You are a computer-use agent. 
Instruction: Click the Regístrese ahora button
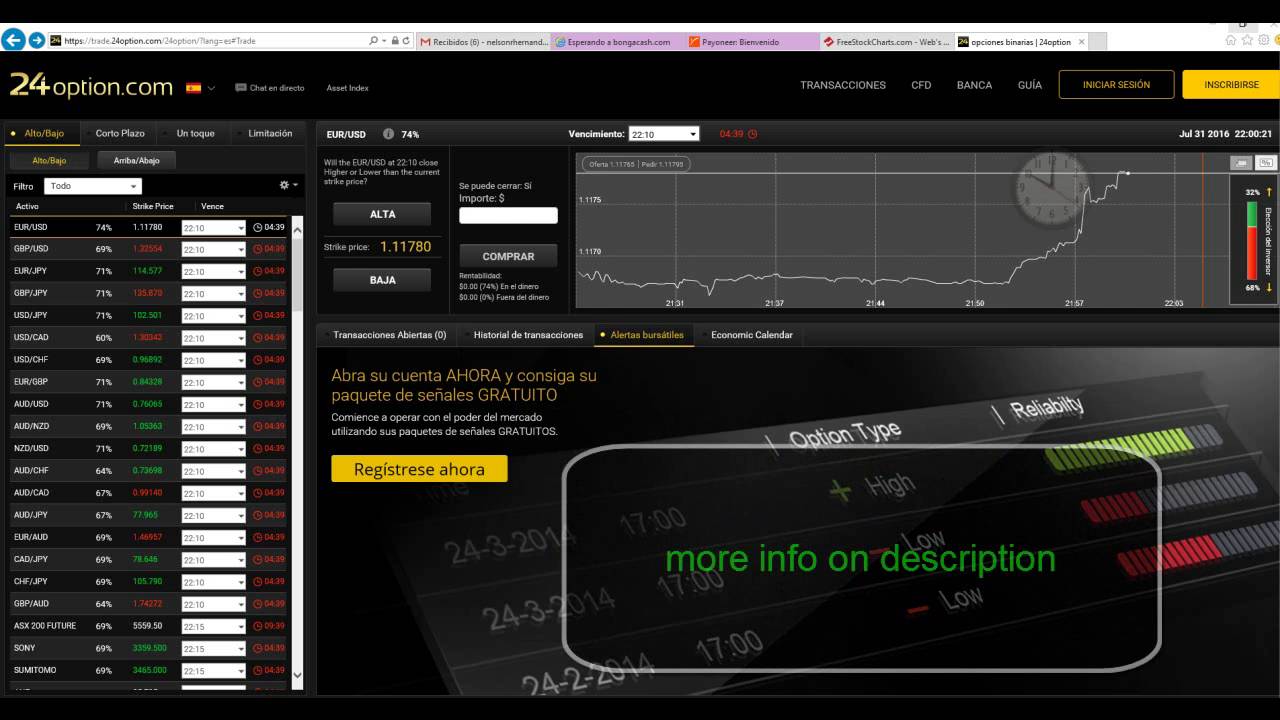pos(419,469)
